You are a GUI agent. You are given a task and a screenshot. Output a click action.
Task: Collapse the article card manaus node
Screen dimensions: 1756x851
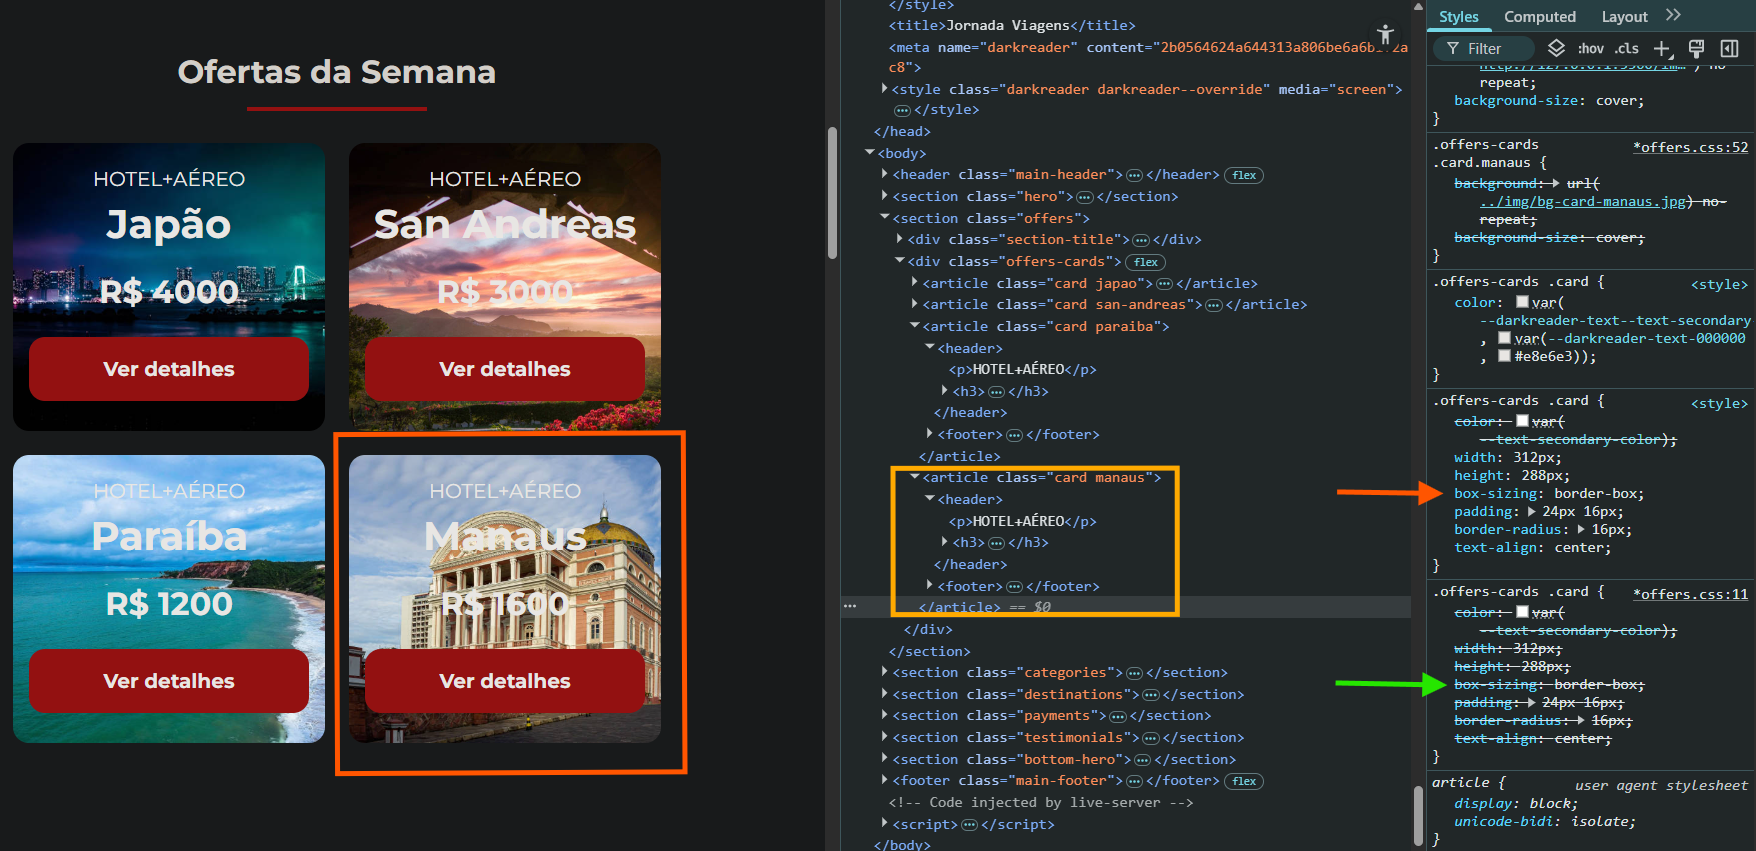tap(915, 477)
